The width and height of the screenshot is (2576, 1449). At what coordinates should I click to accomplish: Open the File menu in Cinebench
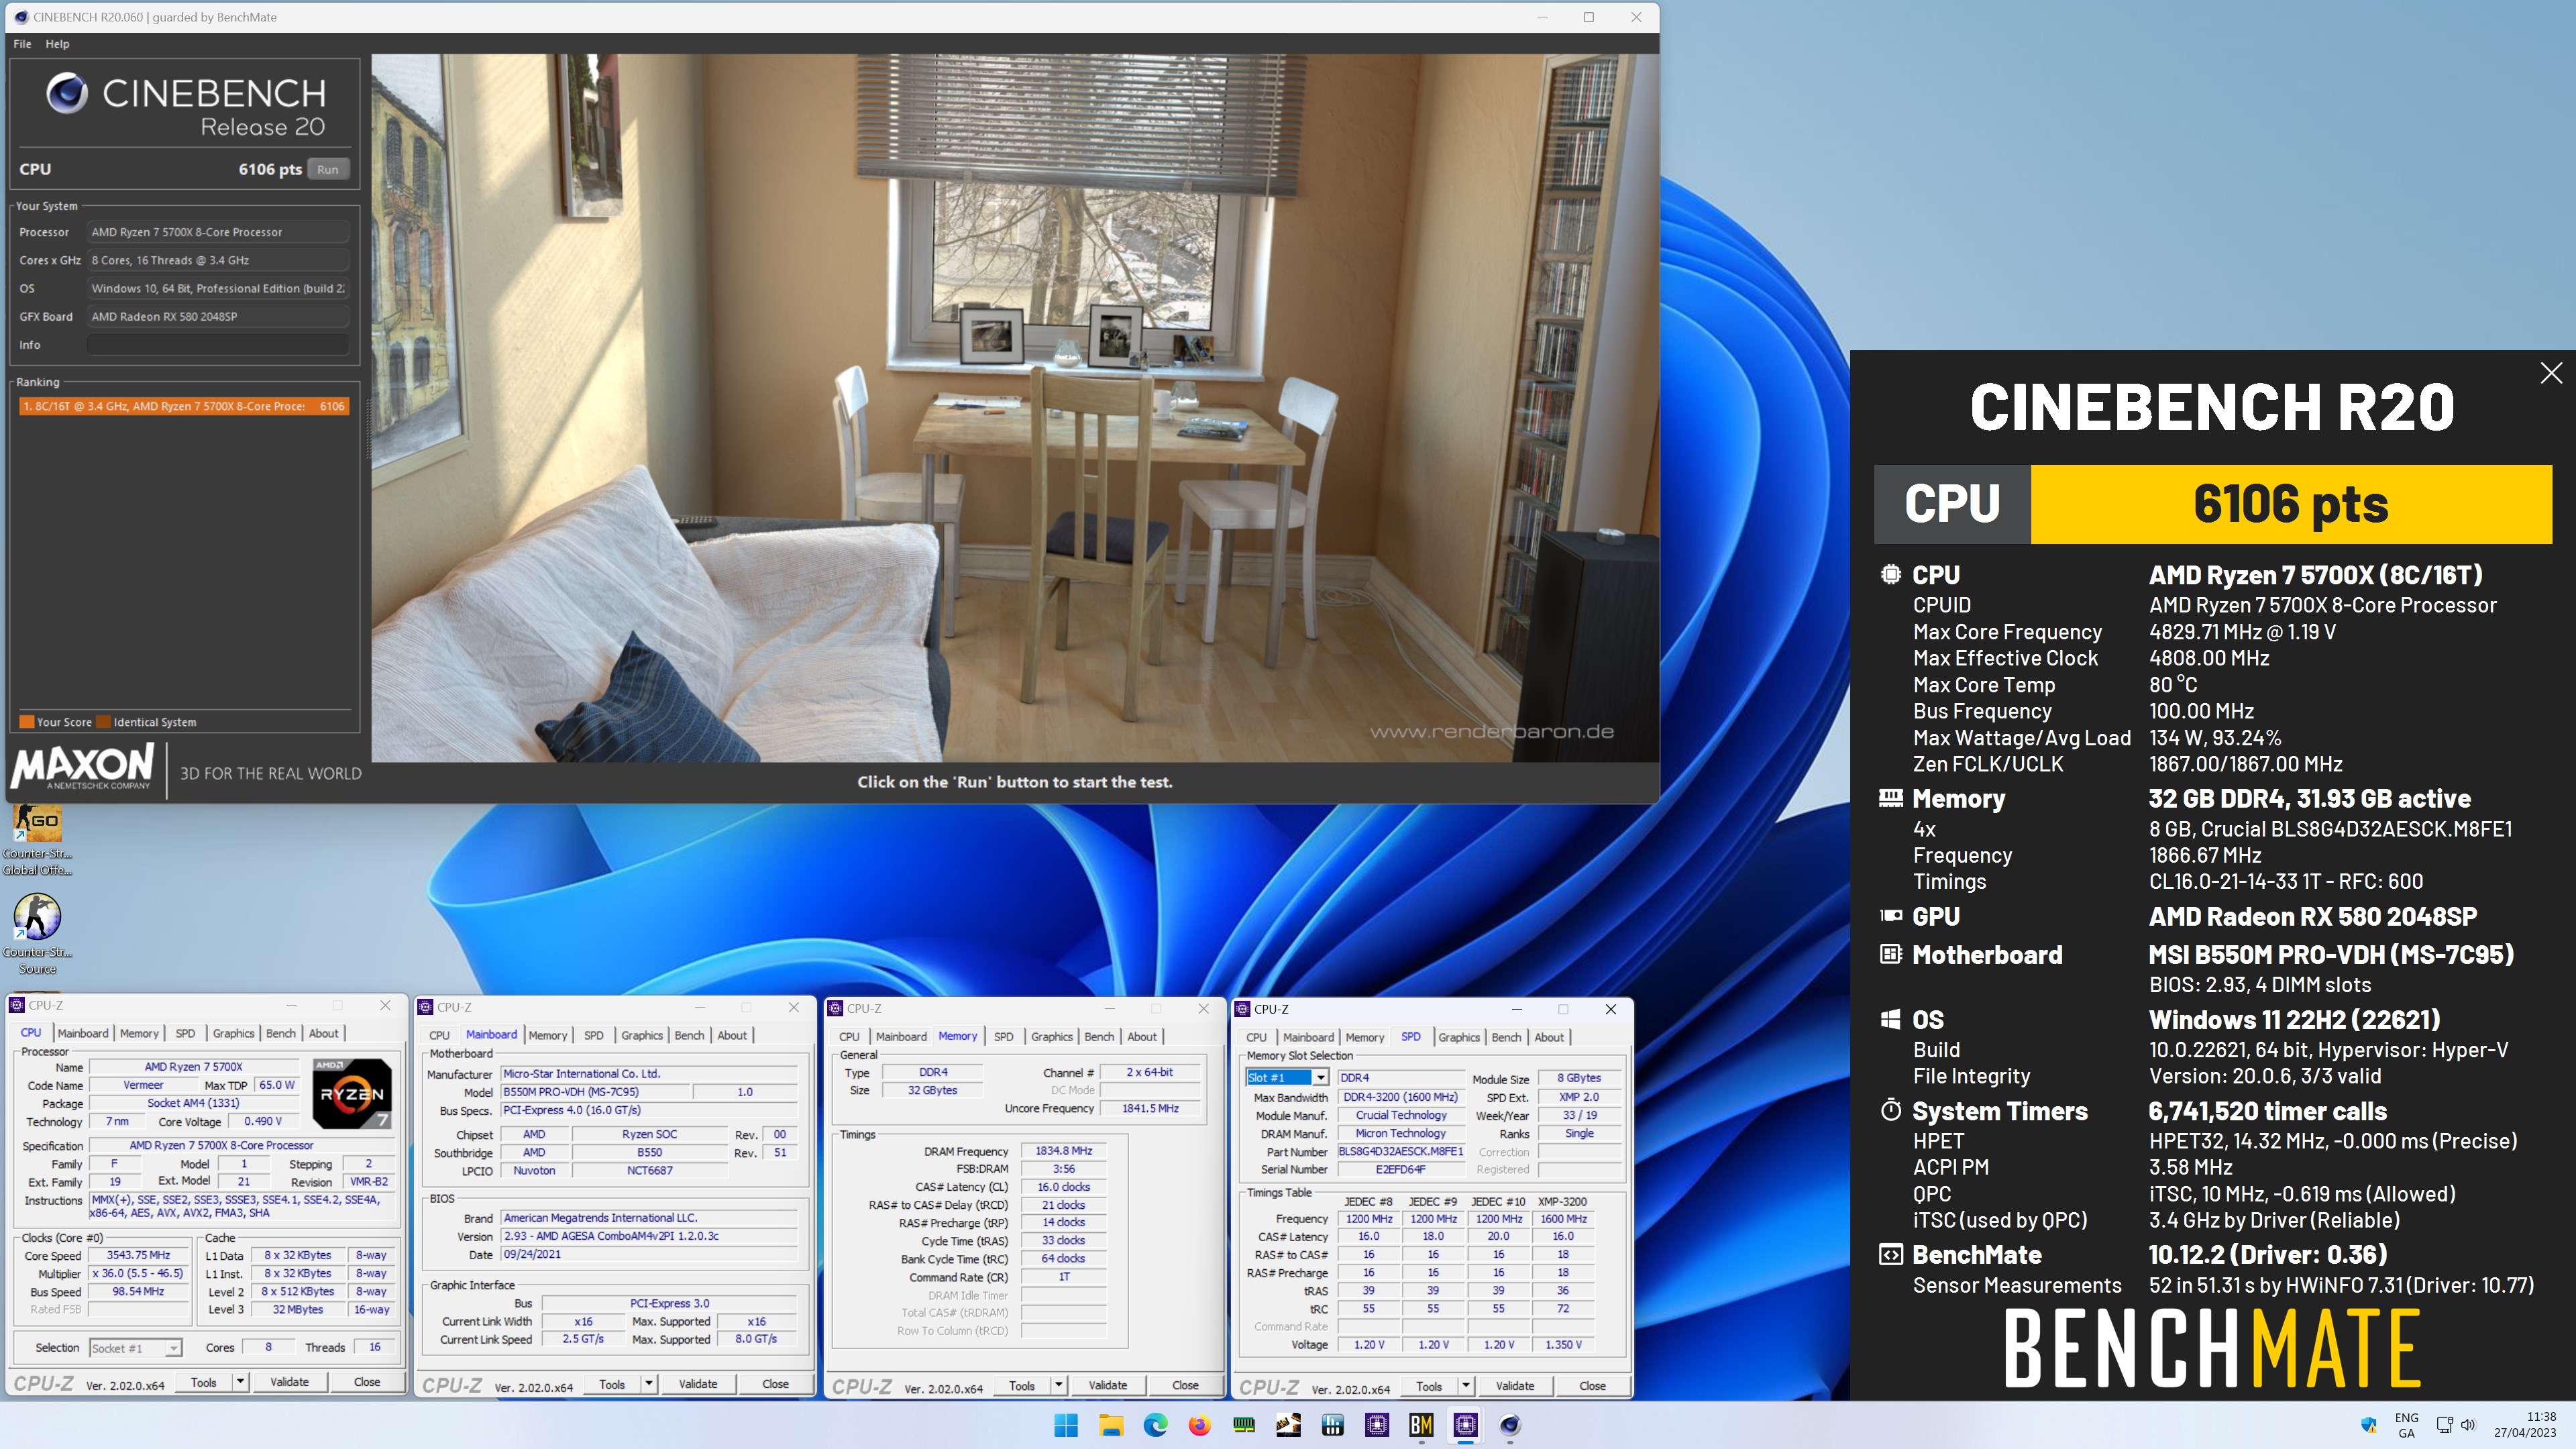point(22,44)
